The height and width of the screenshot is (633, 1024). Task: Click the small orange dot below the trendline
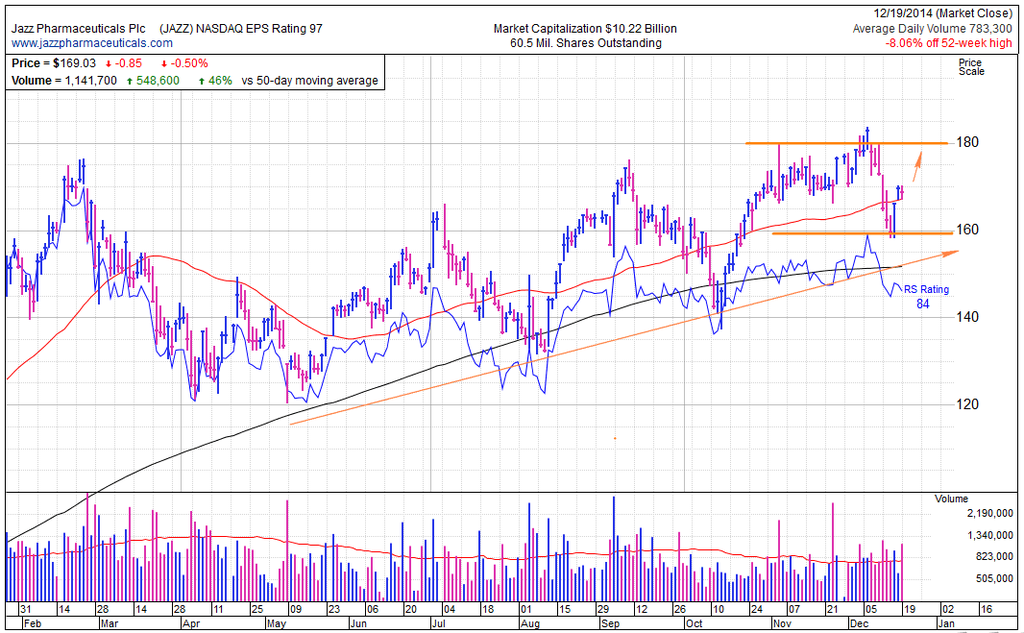614,438
